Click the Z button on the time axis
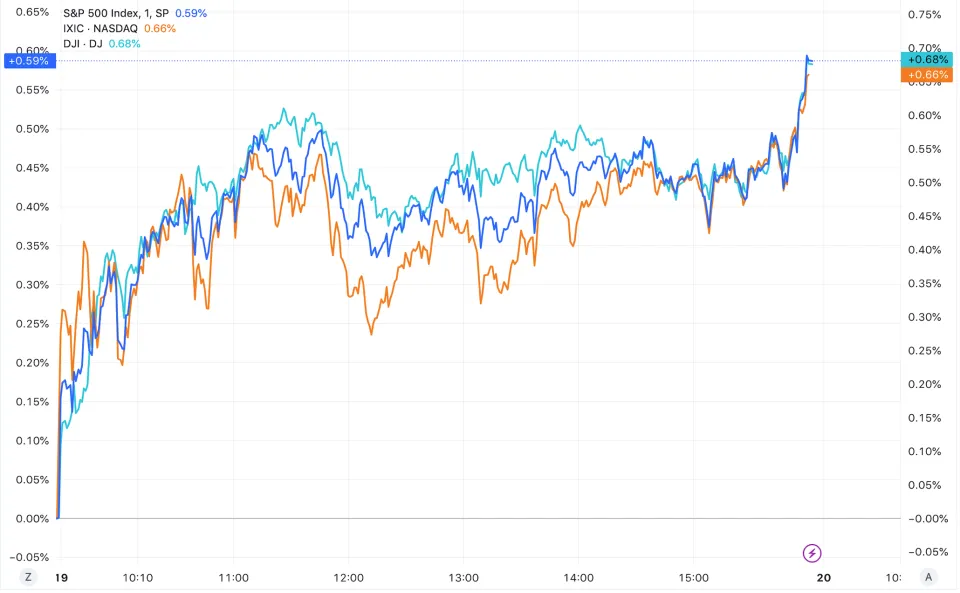This screenshot has width=960, height=593. click(x=28, y=577)
